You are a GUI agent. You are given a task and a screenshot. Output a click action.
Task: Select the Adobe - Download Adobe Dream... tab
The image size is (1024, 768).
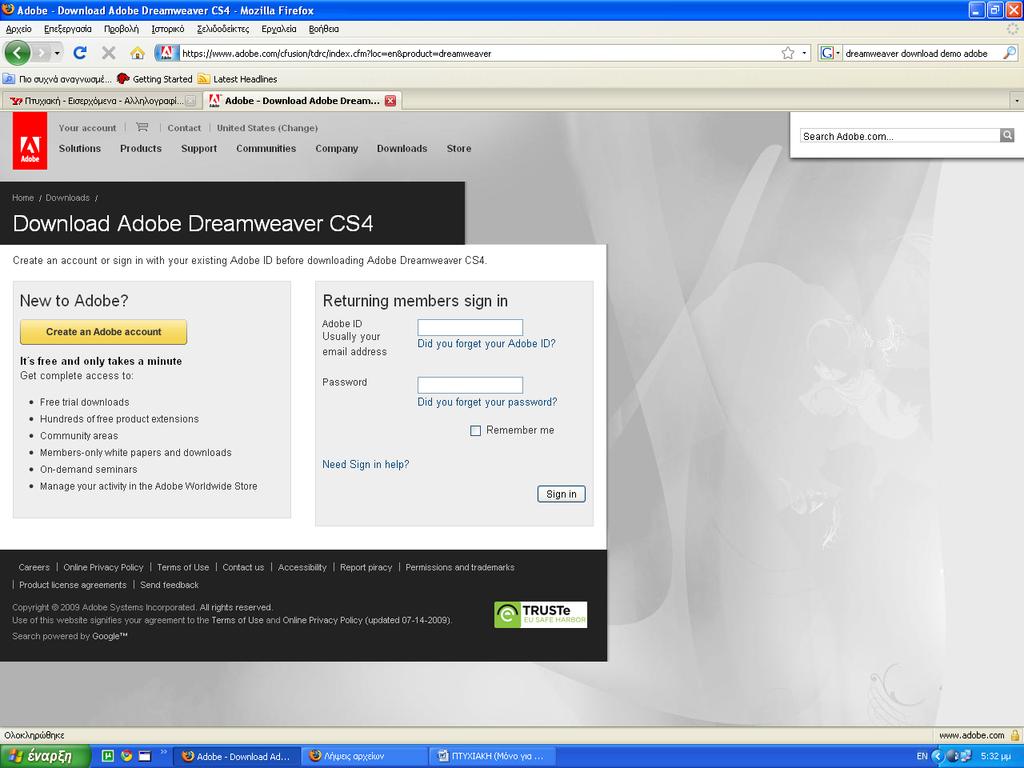coord(302,101)
